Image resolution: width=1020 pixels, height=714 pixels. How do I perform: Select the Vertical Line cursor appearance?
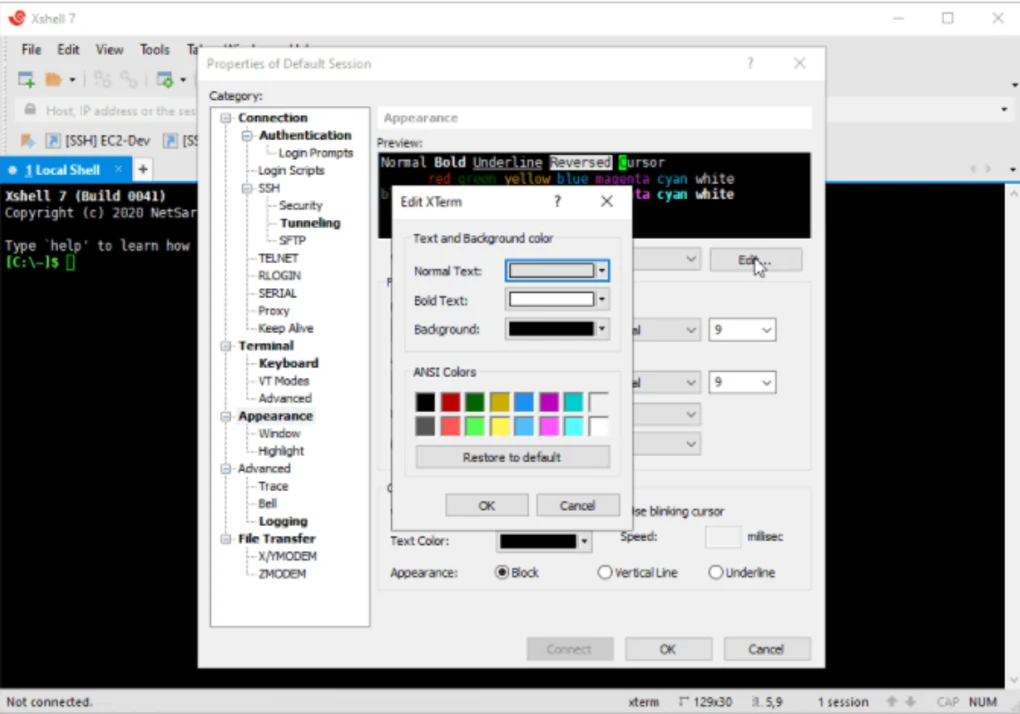tap(604, 573)
